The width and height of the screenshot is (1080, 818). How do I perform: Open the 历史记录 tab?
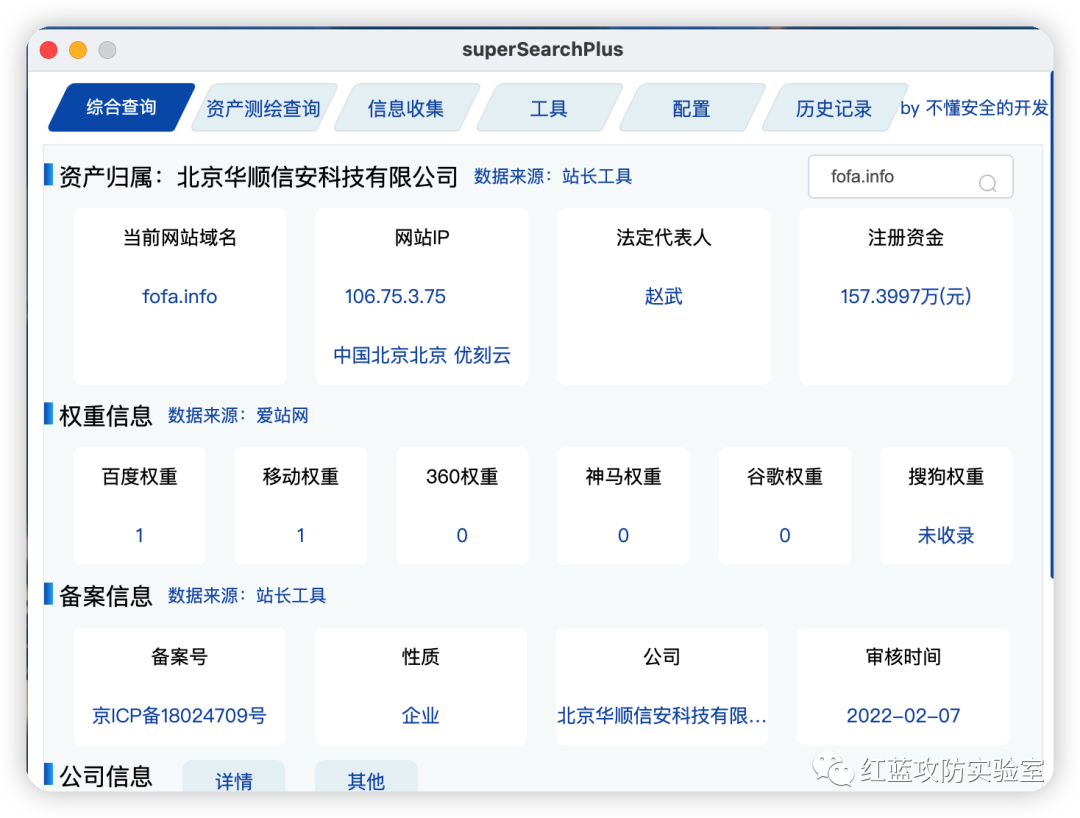pyautogui.click(x=833, y=109)
